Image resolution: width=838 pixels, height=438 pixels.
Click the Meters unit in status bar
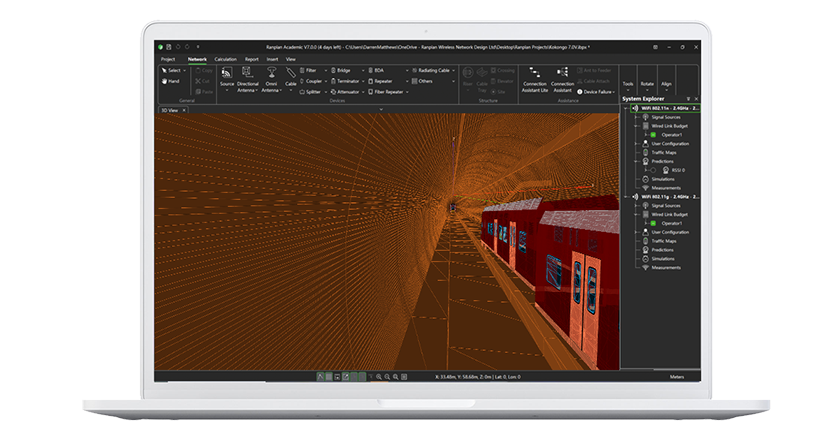click(677, 377)
